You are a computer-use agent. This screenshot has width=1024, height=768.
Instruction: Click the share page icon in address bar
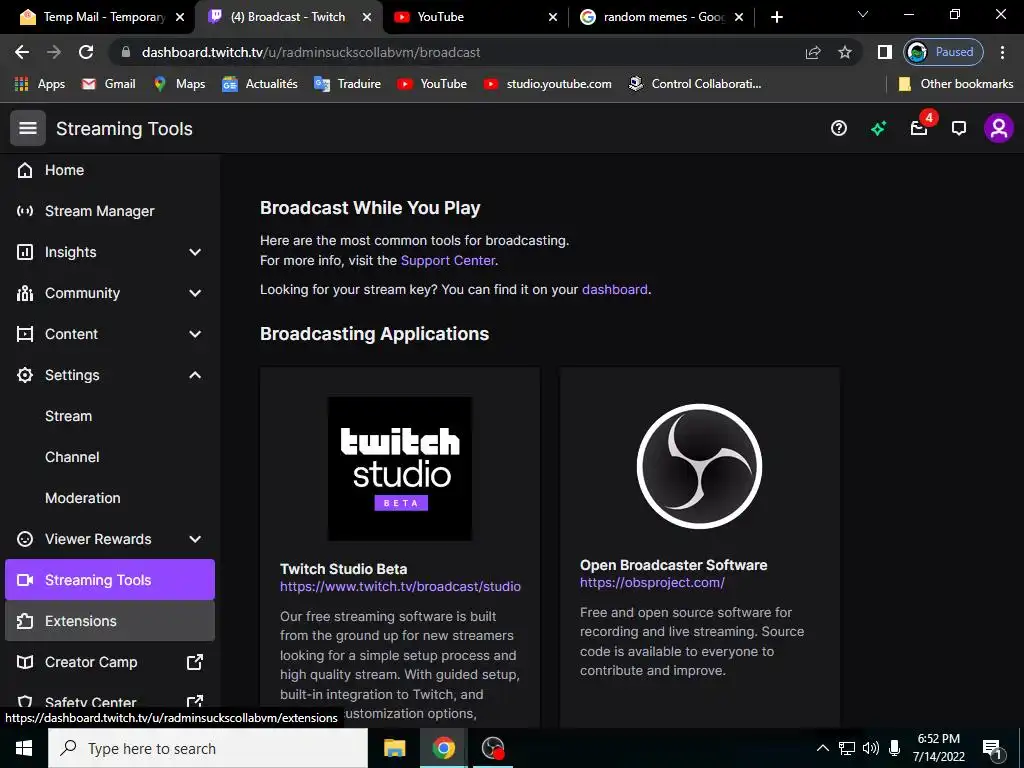pyautogui.click(x=813, y=52)
